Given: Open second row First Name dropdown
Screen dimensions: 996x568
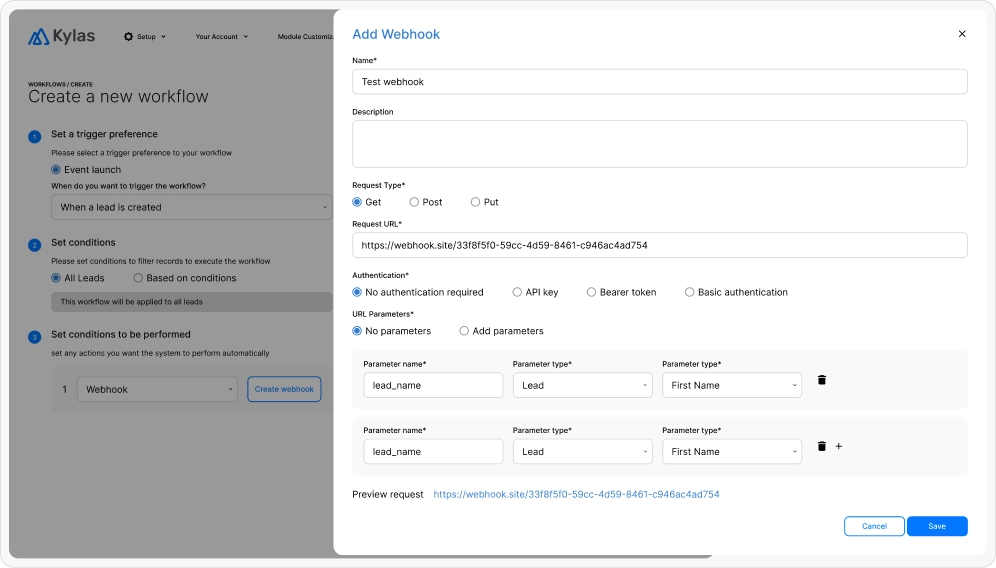Looking at the screenshot, I should tap(731, 452).
